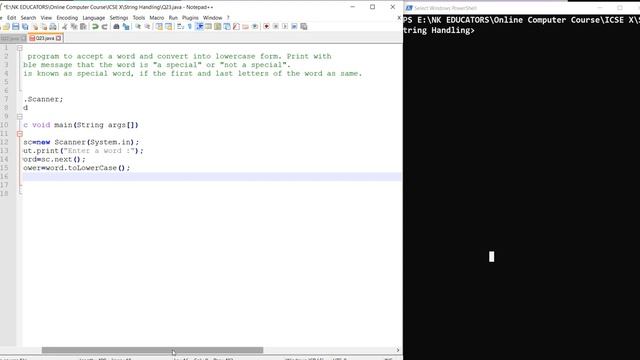The height and width of the screenshot is (360, 640).
Task: Maximize the Notepad++ window
Action: click(x=372, y=7)
